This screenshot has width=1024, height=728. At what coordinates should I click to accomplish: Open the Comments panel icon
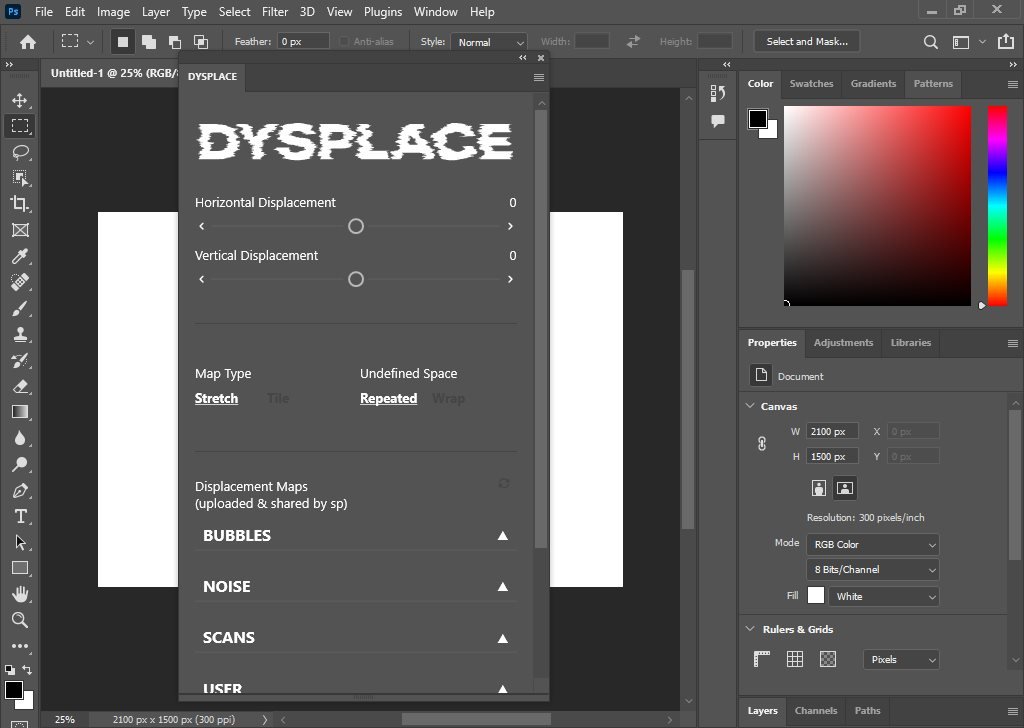pos(718,121)
